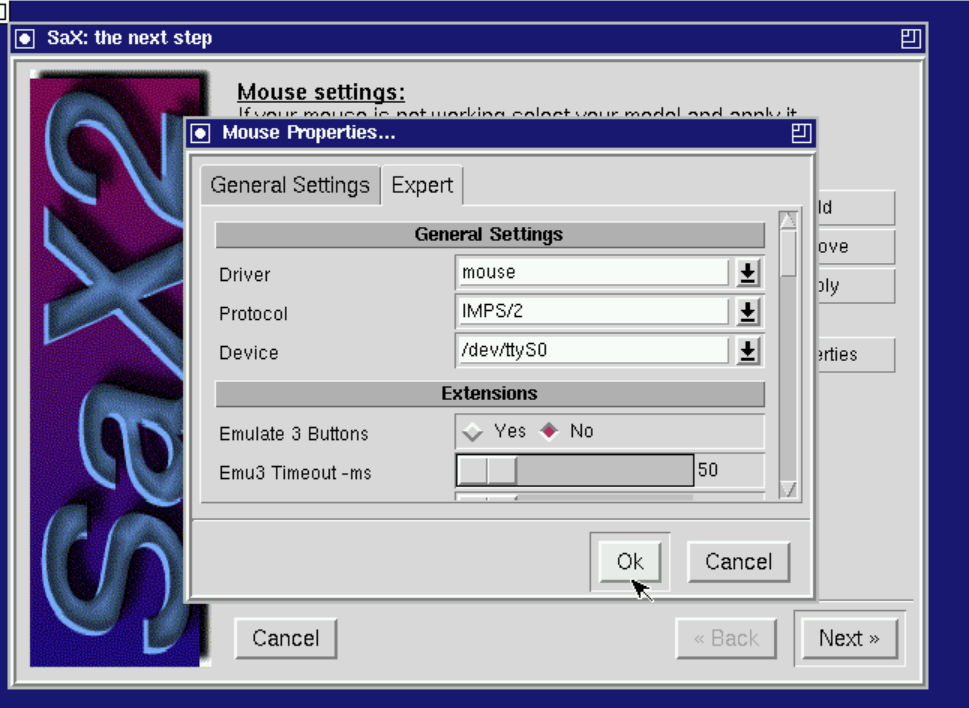Click the scrollbar up arrow
Image resolution: width=969 pixels, height=708 pixels.
pos(789,221)
